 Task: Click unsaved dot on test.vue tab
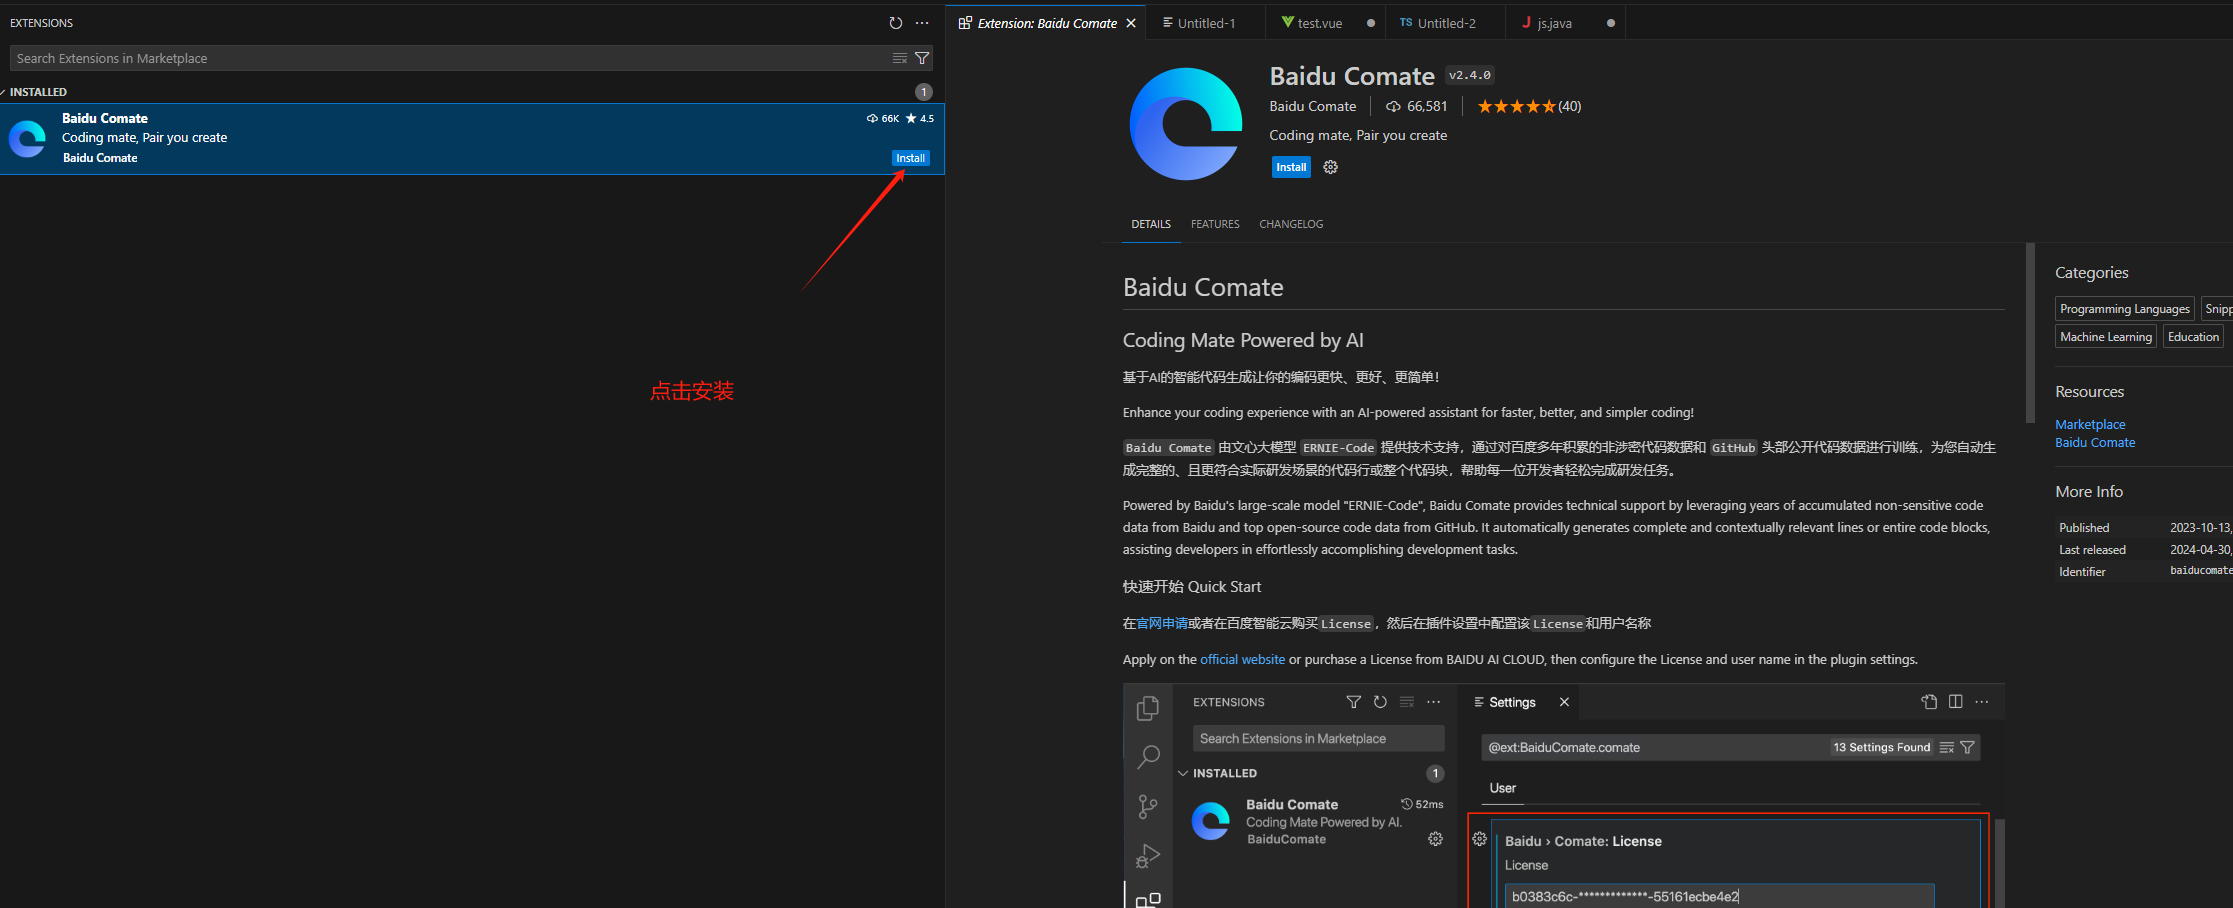[x=1370, y=23]
